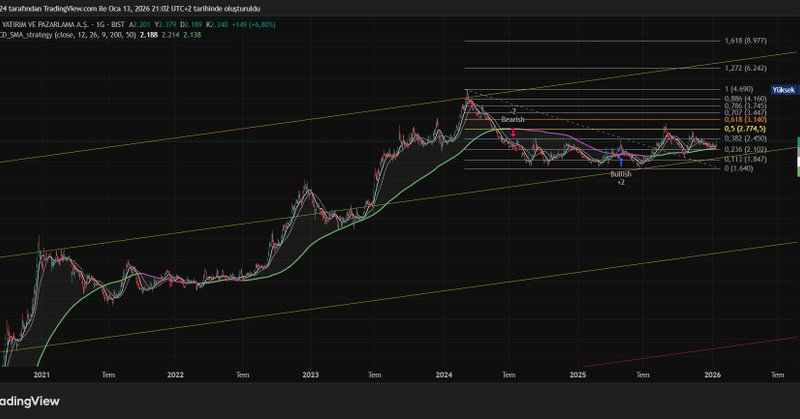Click the 0 (1.640) Fibonacci label
Viewport: 800px width, 419px height.
pyautogui.click(x=739, y=168)
